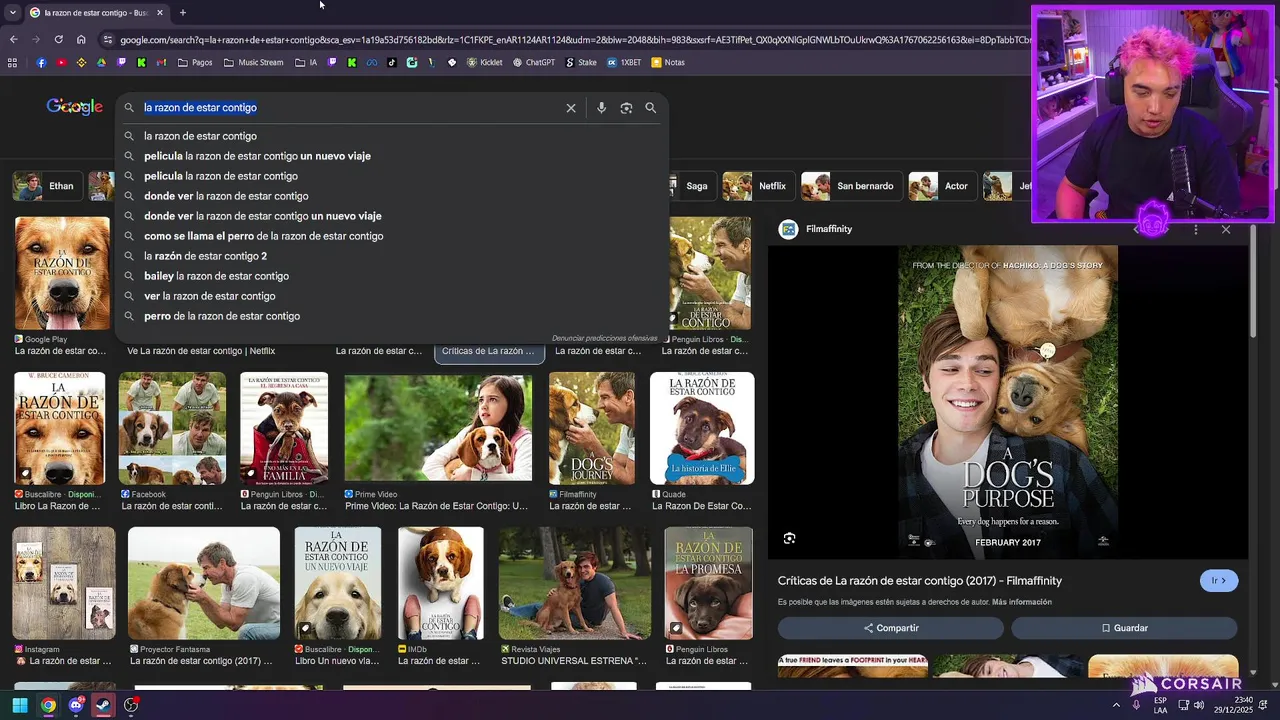1280x720 pixels.
Task: Submit search with magnifying glass button
Action: click(651, 108)
